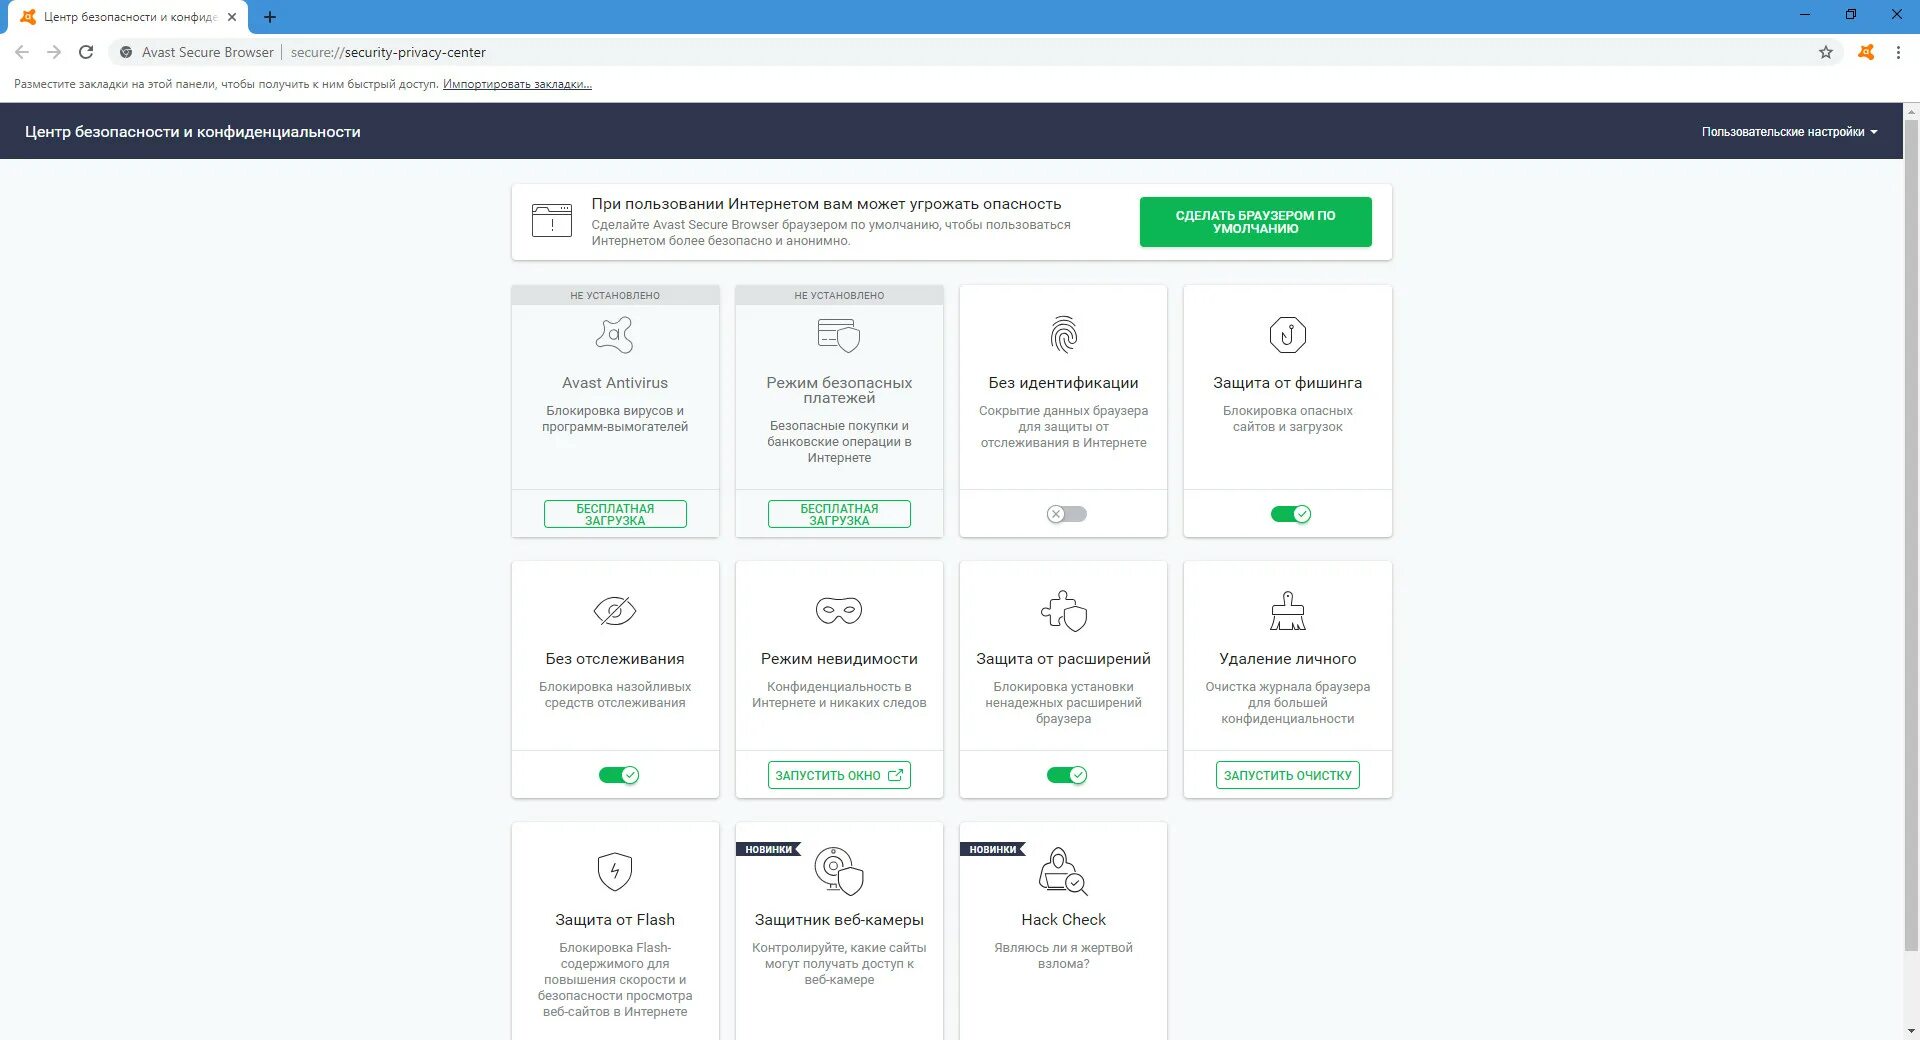Image resolution: width=1920 pixels, height=1040 pixels.
Task: Click the page header Центр безопасности и конфиденциальности
Action: (193, 132)
